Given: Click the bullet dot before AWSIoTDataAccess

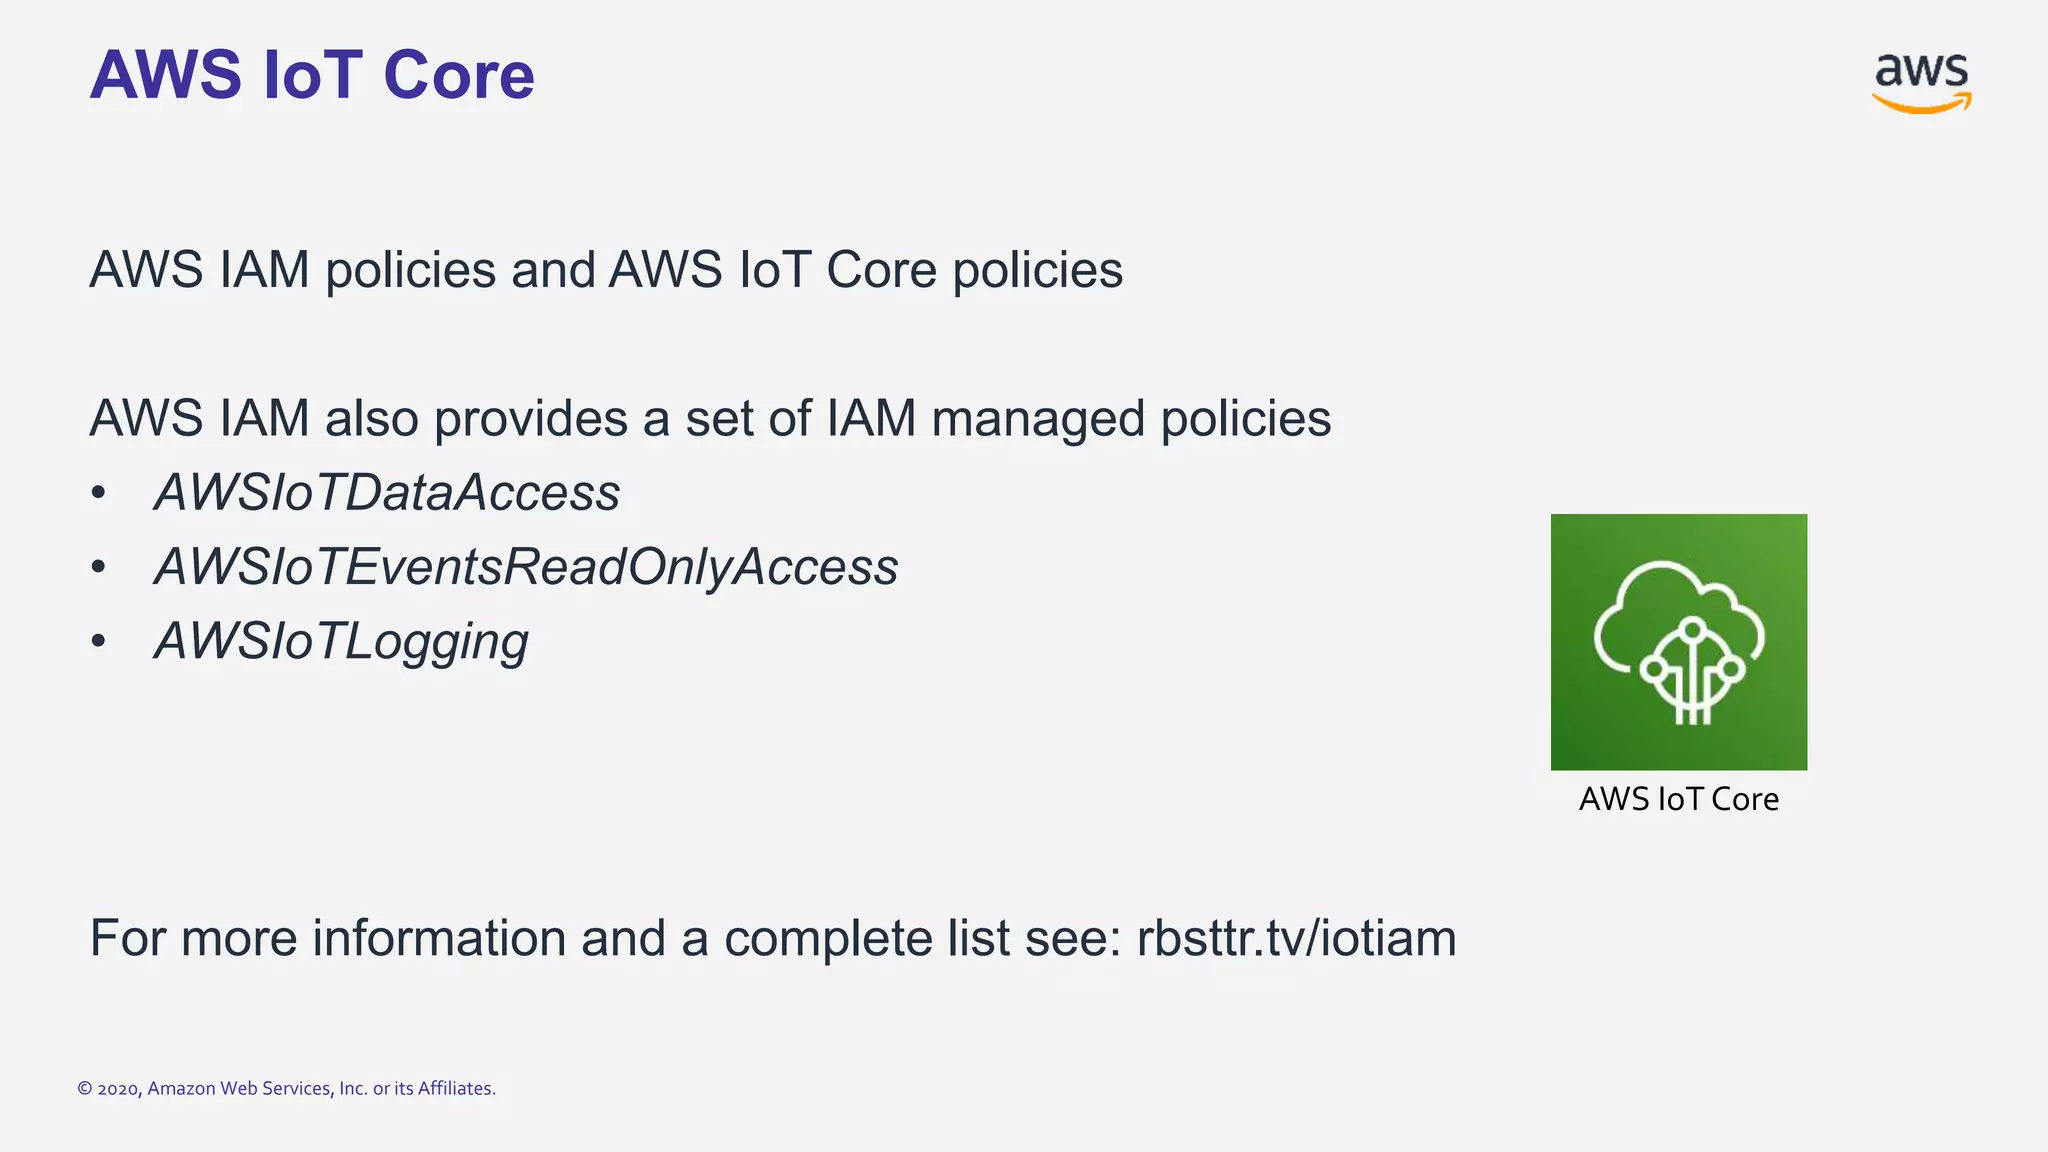Looking at the screenshot, I should [x=98, y=493].
